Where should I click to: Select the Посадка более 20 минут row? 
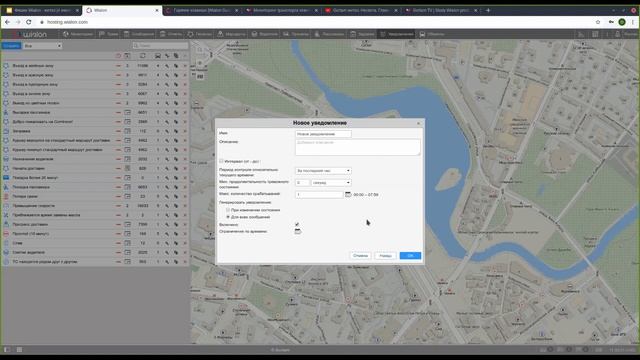point(96,178)
